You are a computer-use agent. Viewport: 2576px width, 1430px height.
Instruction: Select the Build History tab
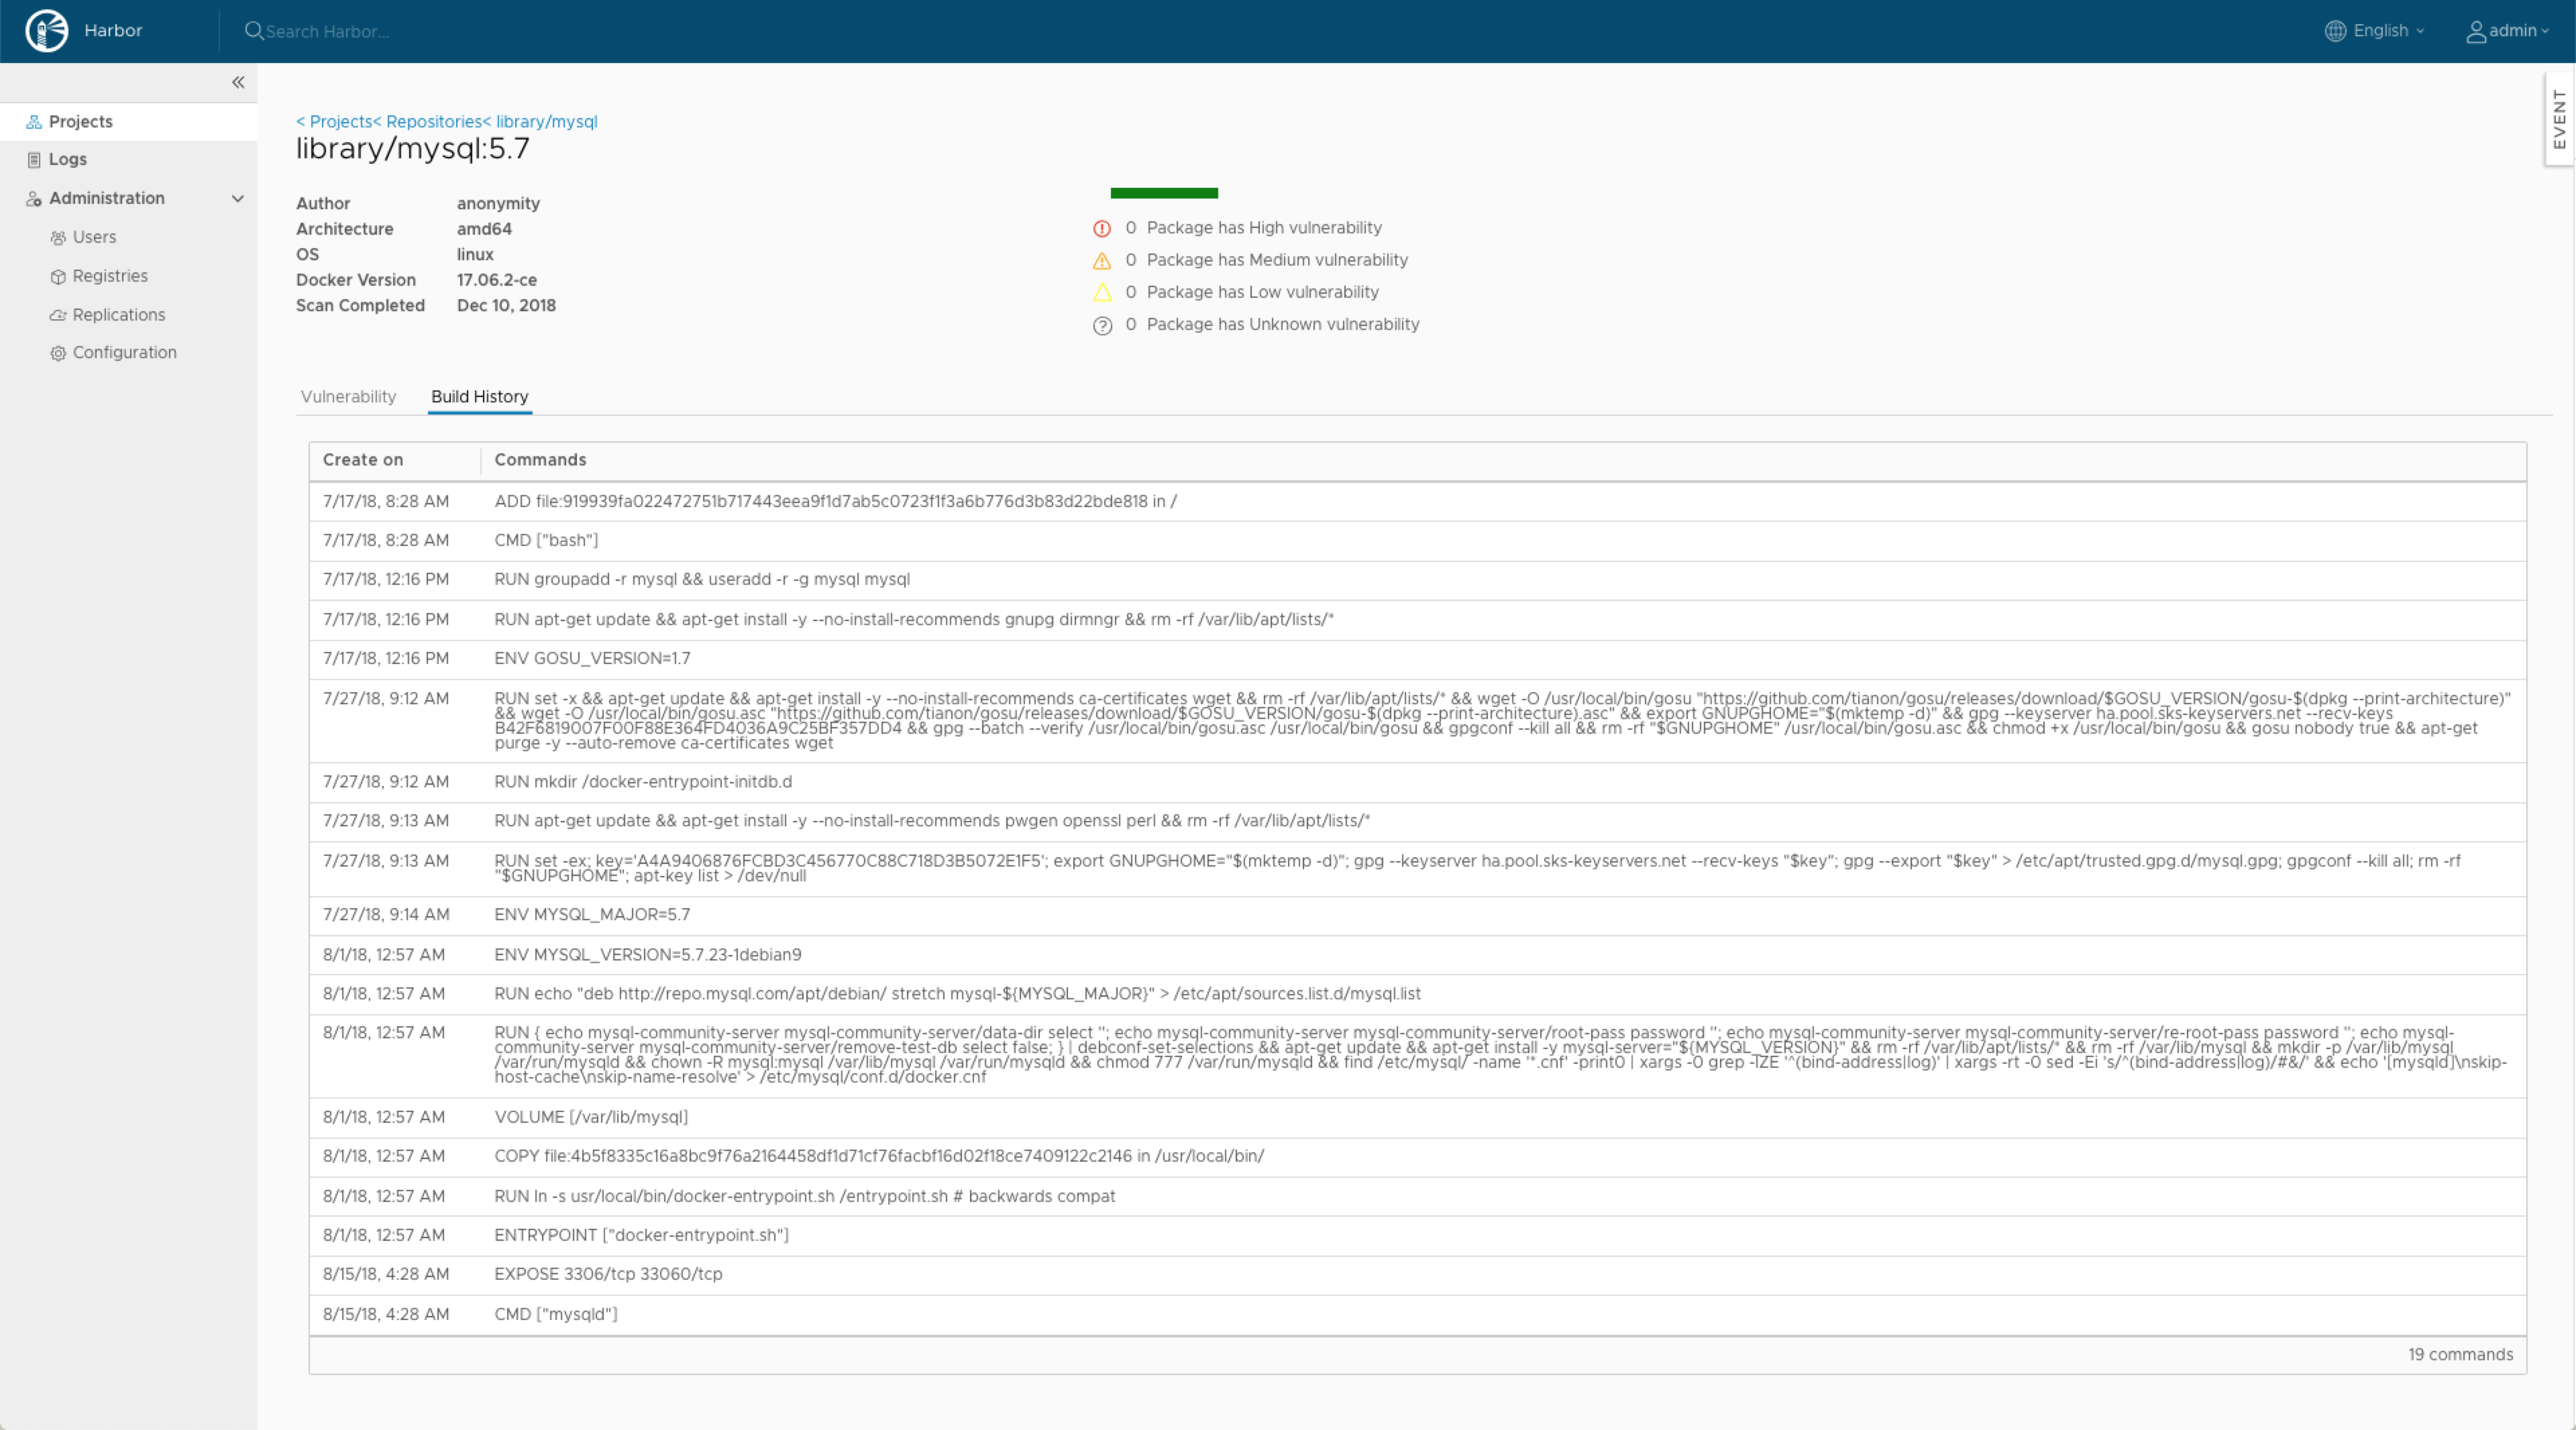coord(479,397)
